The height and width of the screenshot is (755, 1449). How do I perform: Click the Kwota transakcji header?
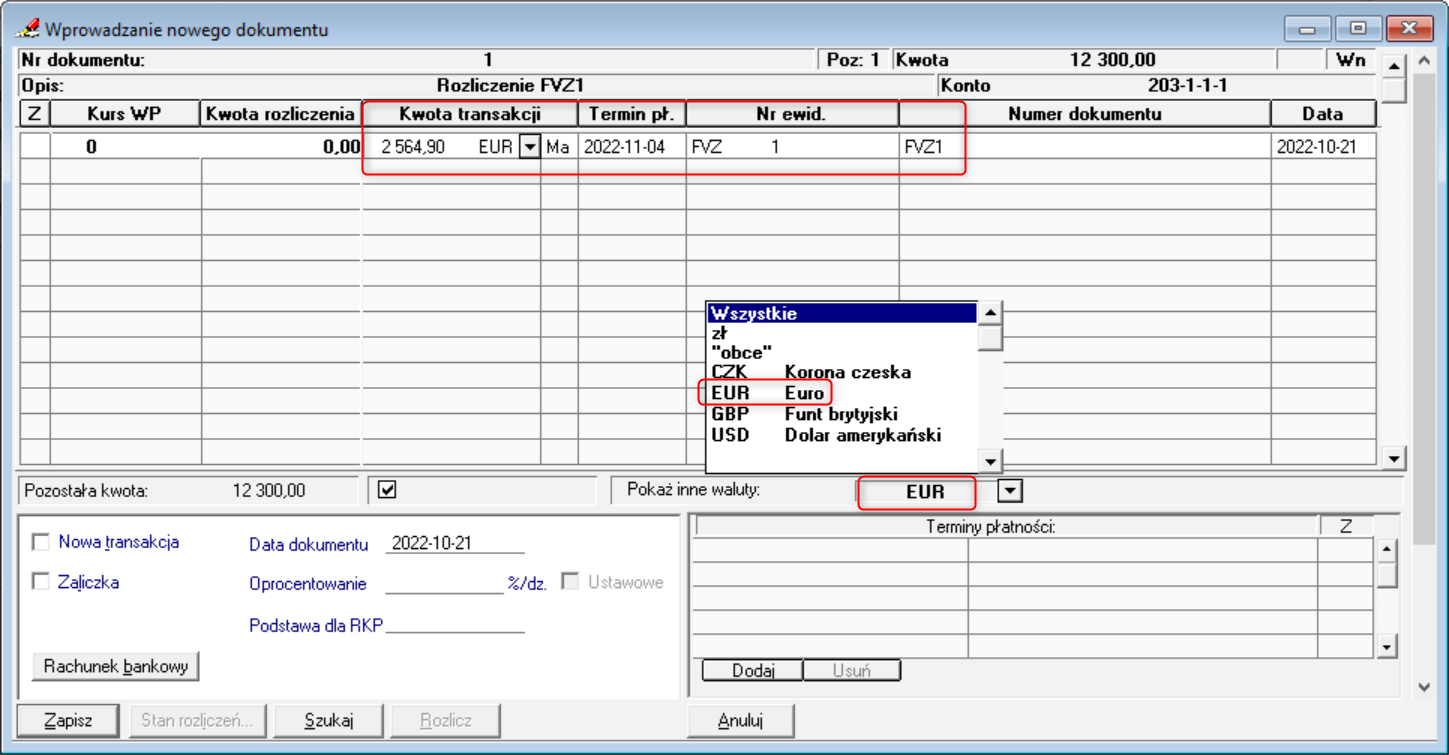tap(469, 114)
